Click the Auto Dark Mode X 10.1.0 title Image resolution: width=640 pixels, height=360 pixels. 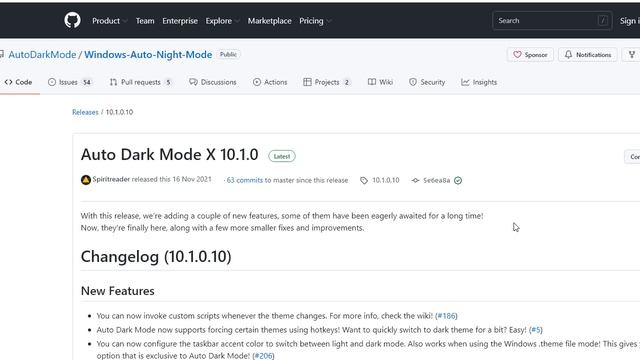169,155
